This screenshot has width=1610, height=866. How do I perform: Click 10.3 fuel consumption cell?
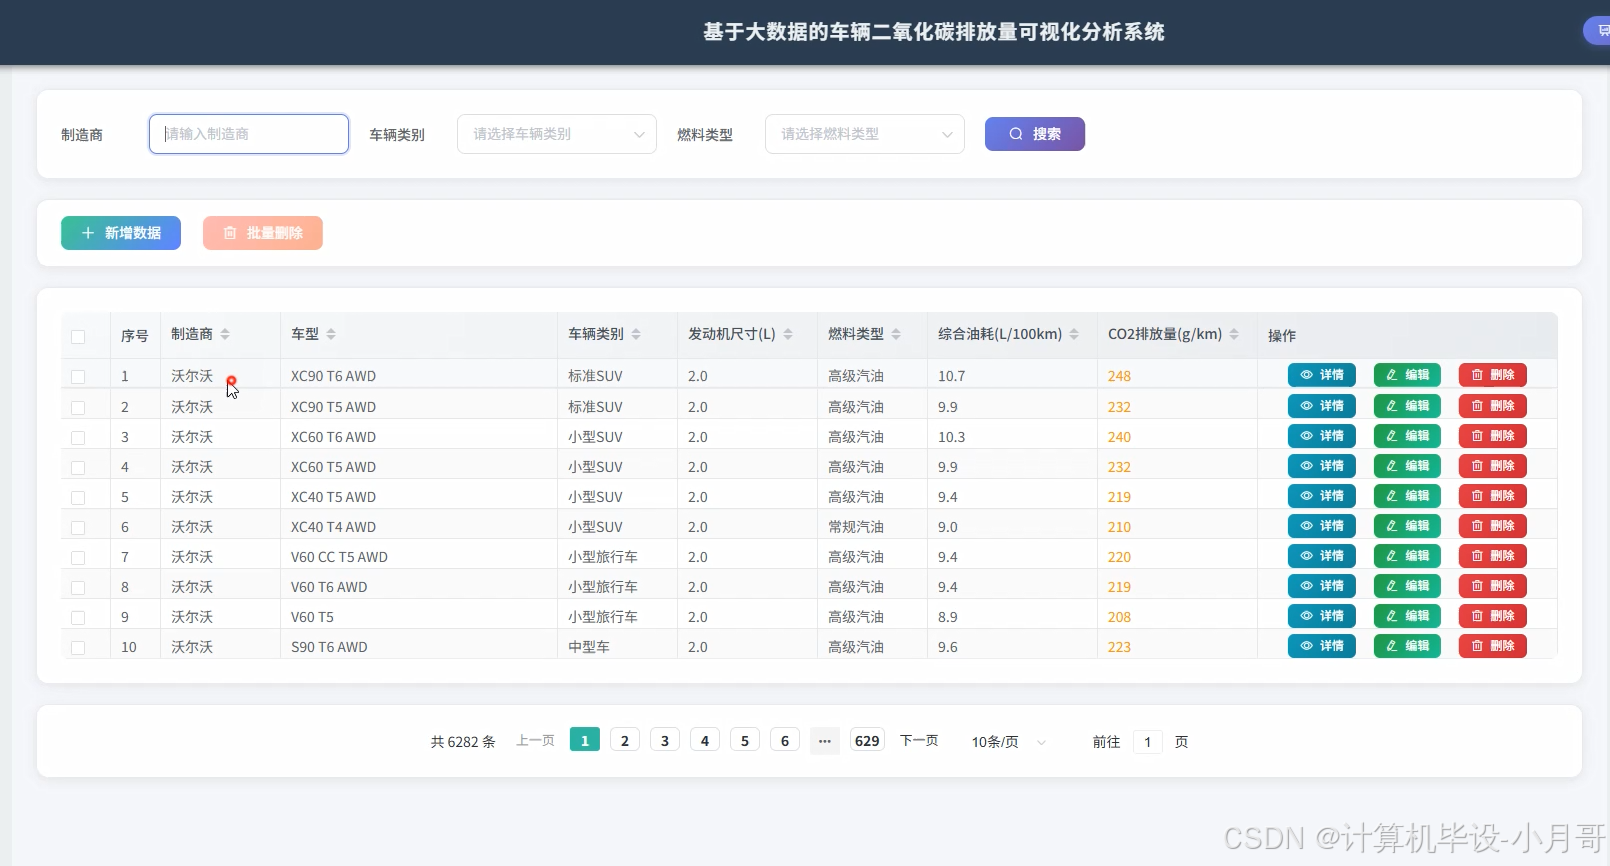tap(951, 437)
